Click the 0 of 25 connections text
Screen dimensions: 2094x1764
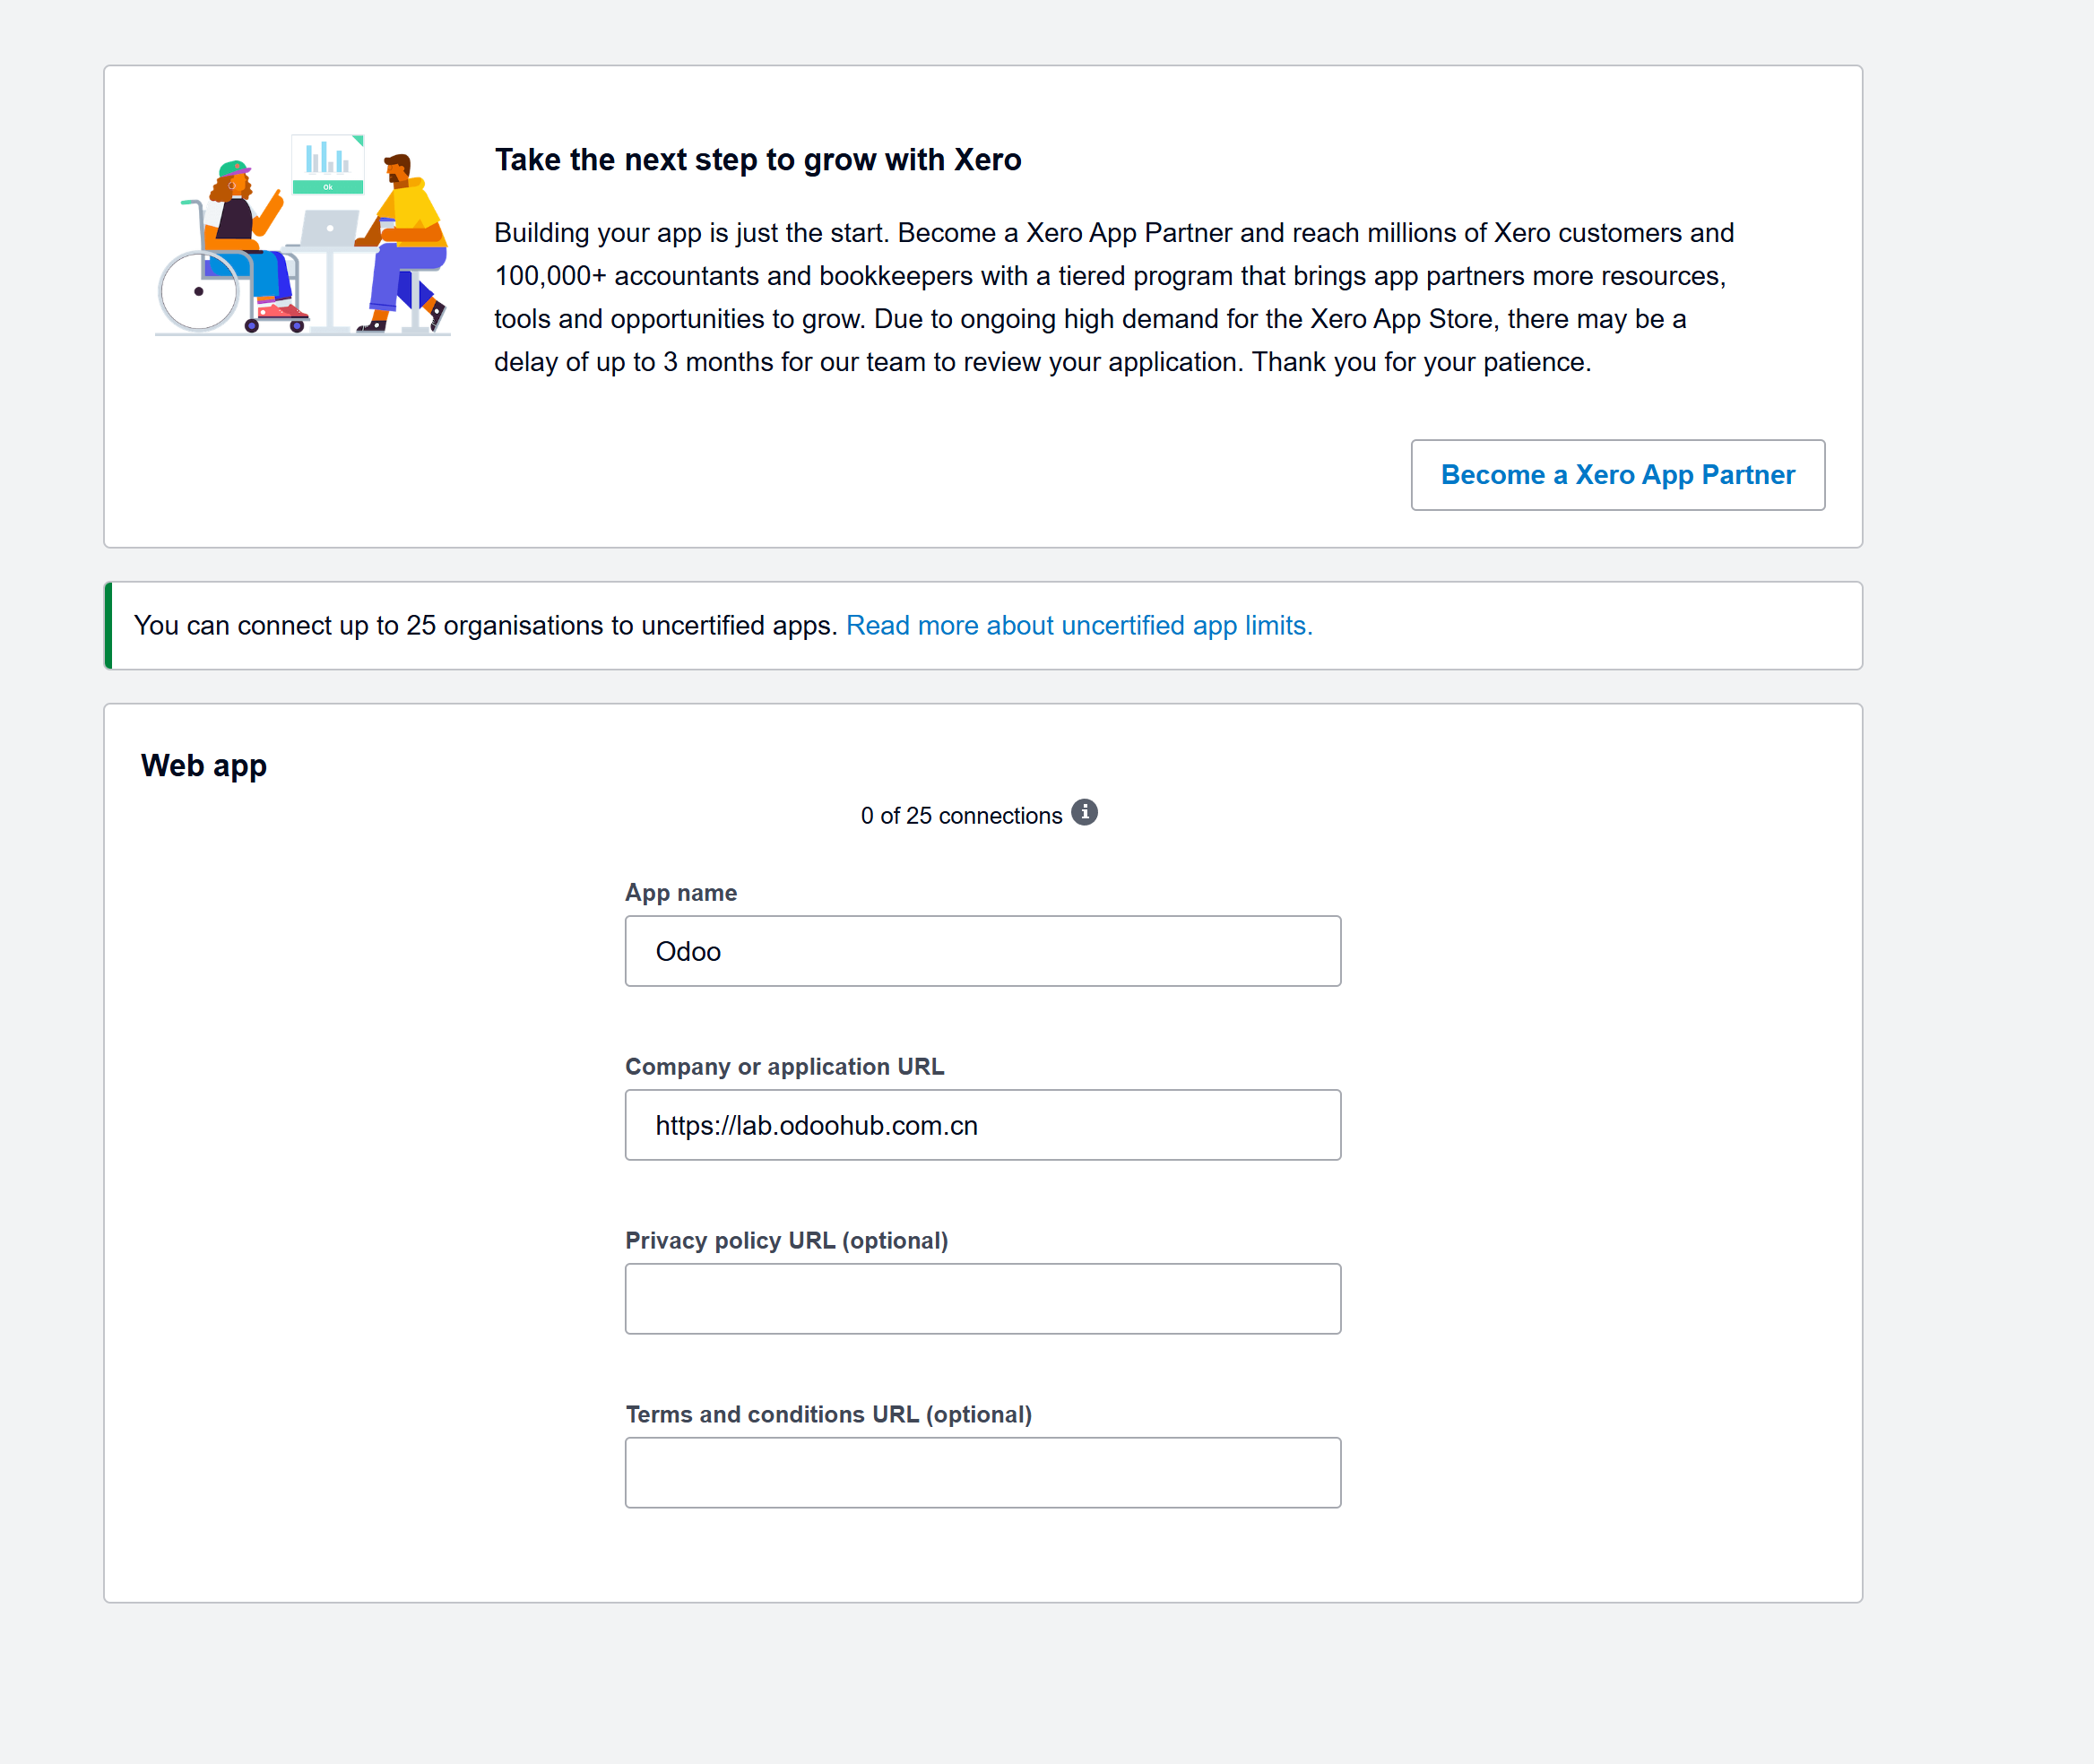tap(961, 816)
